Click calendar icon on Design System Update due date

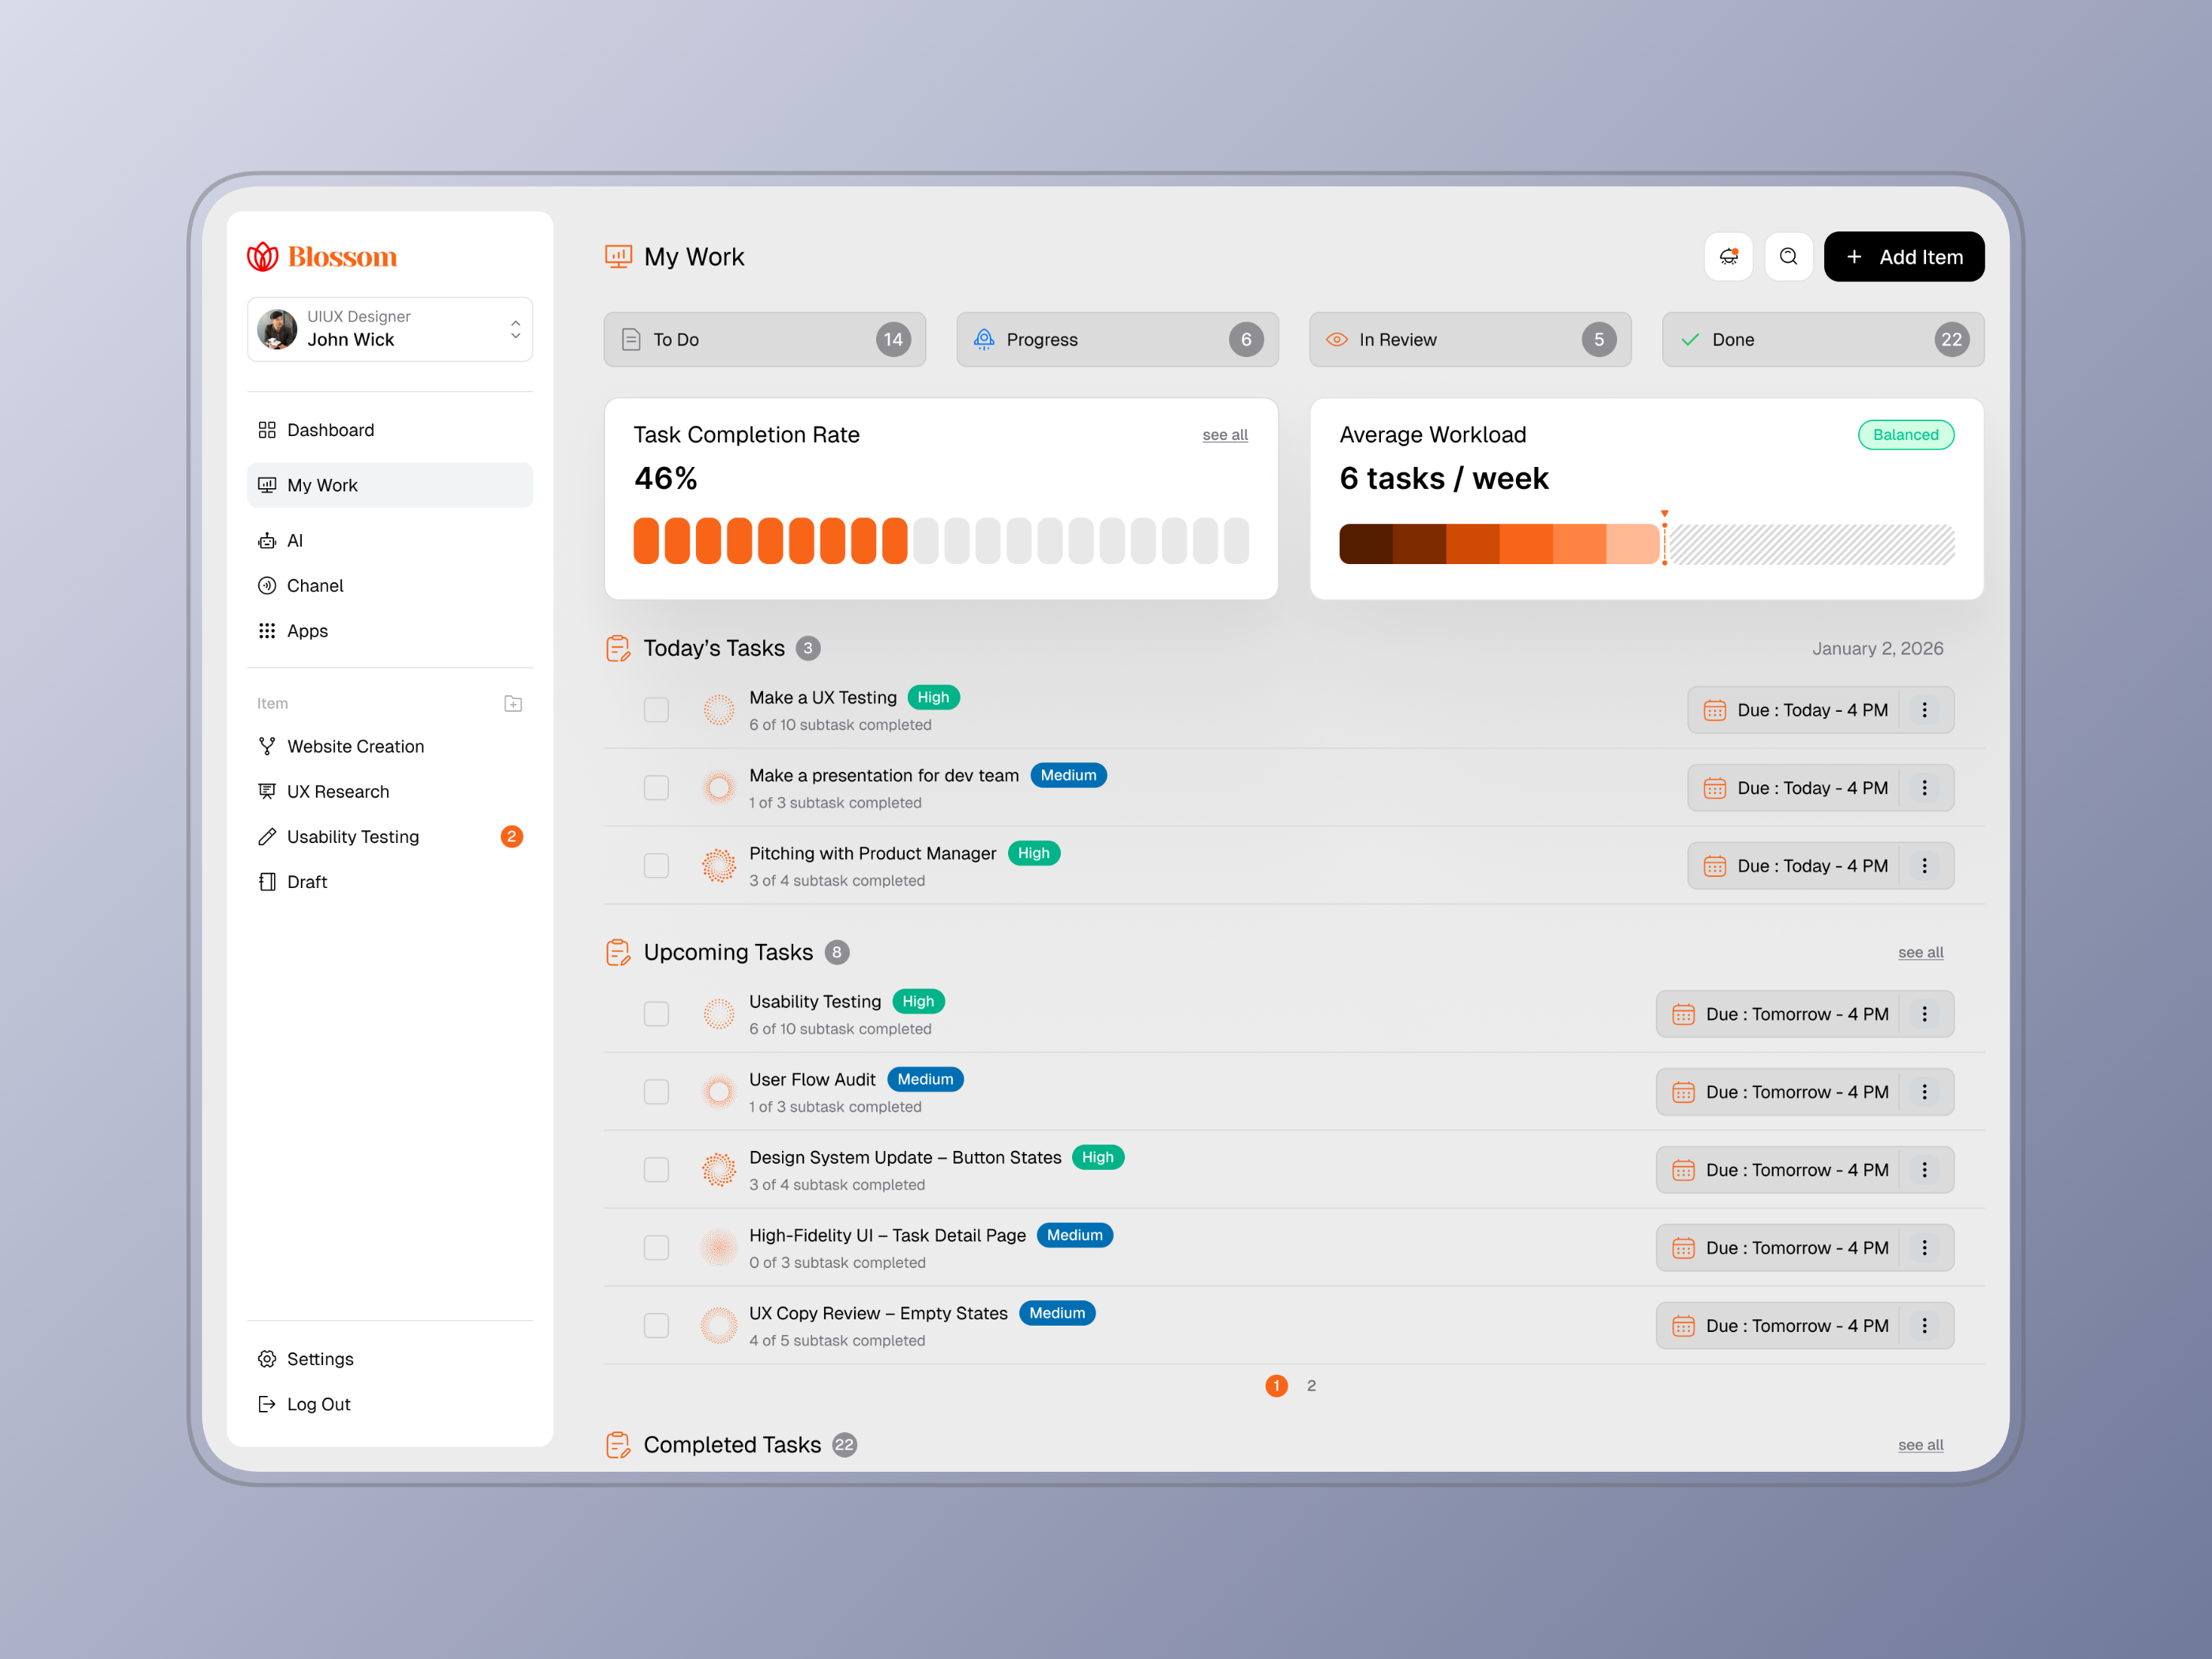pos(1683,1170)
